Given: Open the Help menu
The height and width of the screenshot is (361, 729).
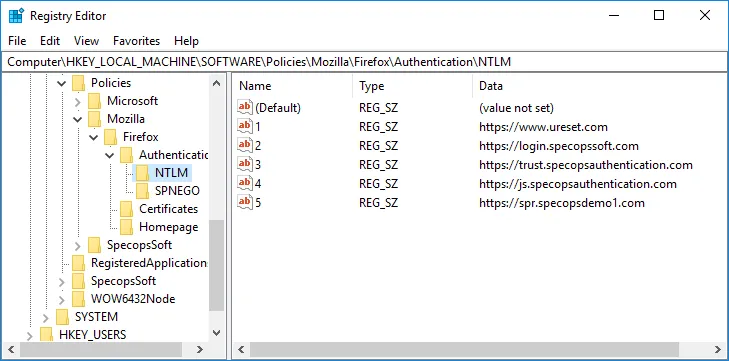Looking at the screenshot, I should (x=186, y=41).
